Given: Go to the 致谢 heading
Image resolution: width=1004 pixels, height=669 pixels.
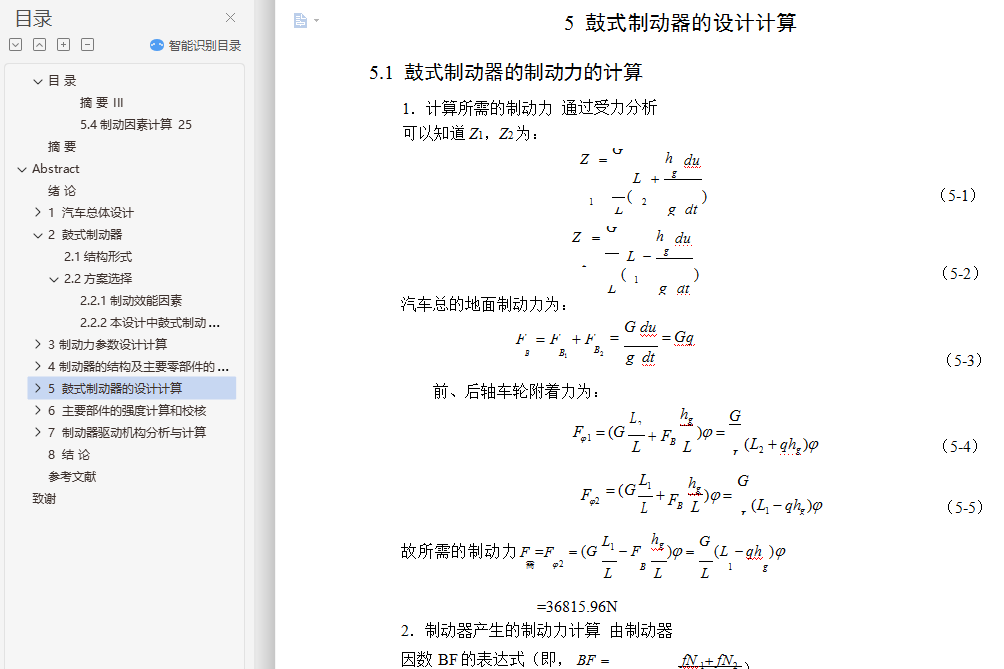Looking at the screenshot, I should [44, 499].
